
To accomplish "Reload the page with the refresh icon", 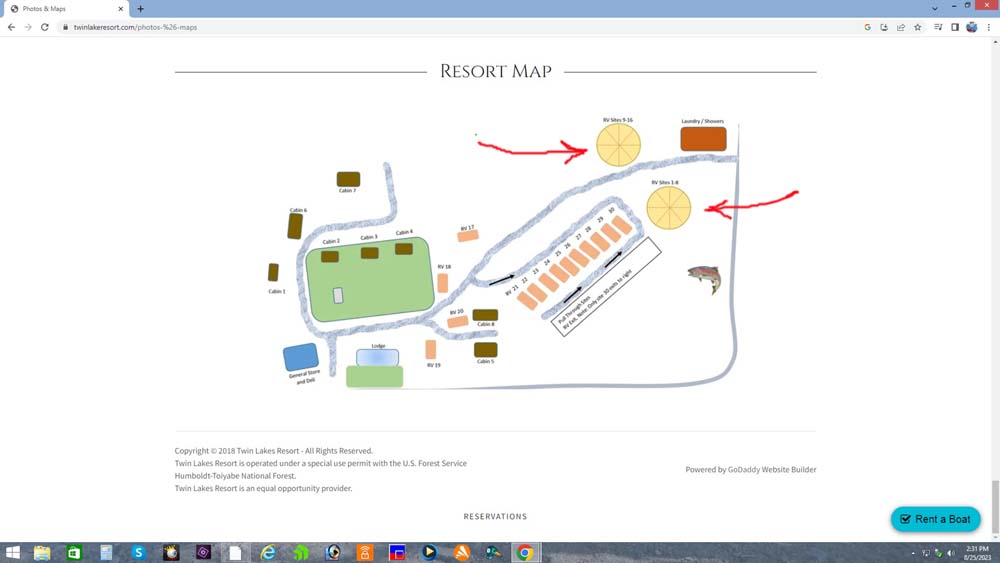I will (x=45, y=27).
